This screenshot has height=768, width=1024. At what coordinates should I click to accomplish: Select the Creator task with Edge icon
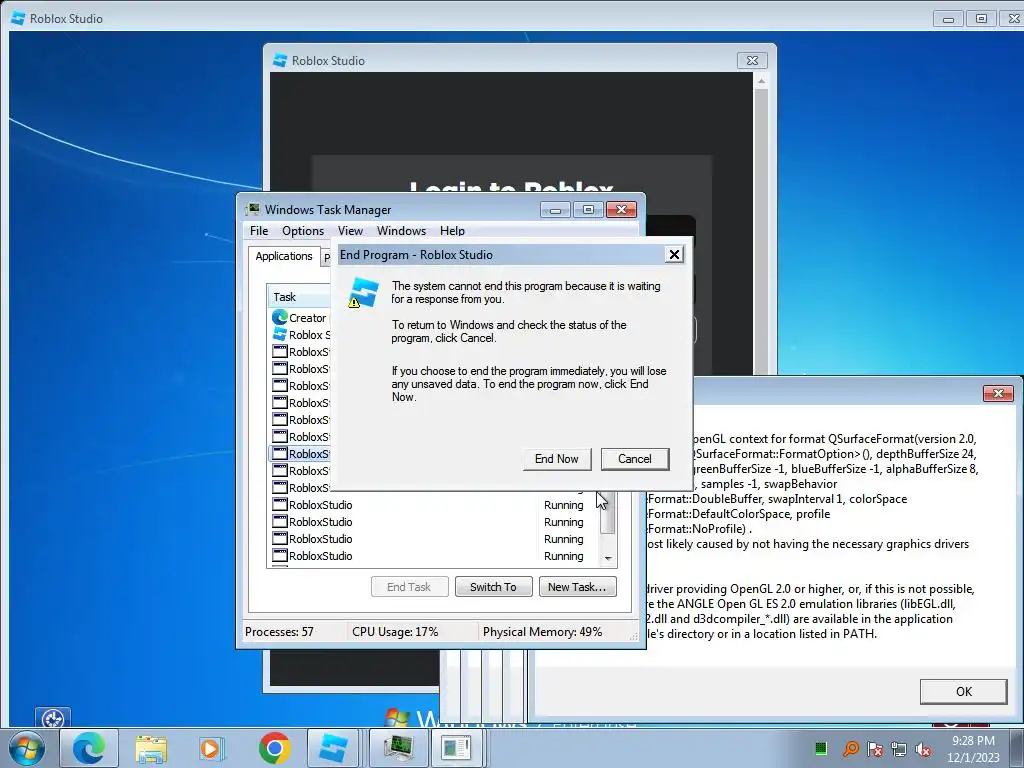[x=300, y=318]
